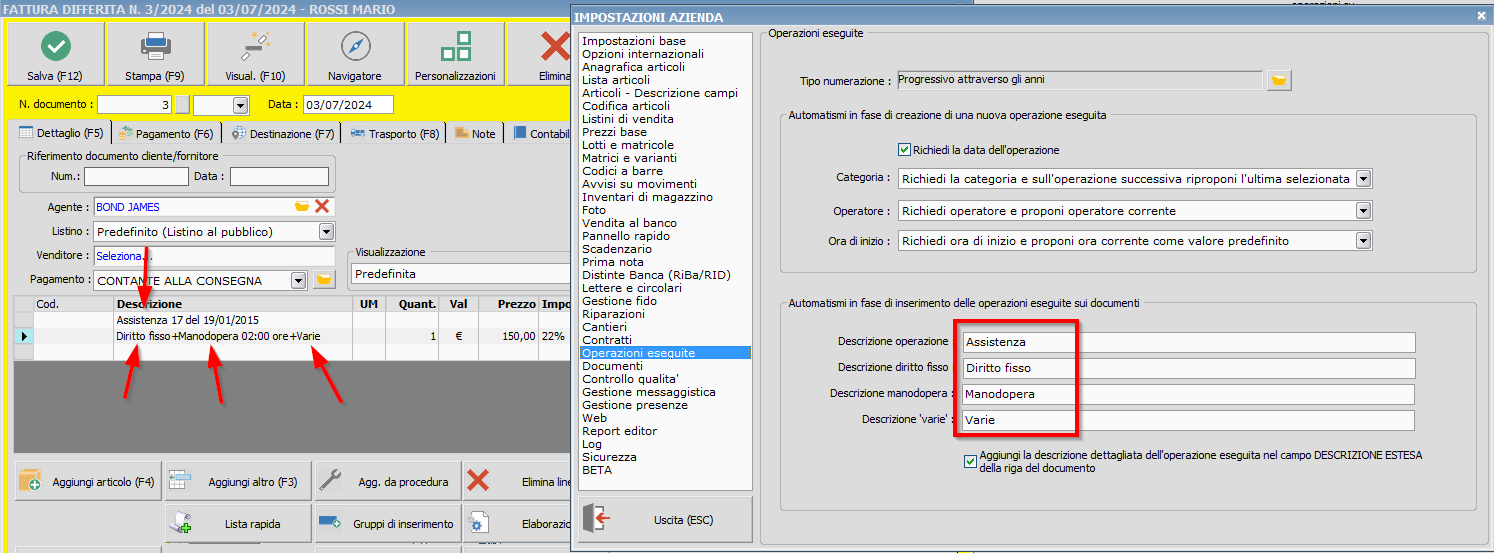Open the Navigatore compass button
The image size is (1494, 553).
355,54
